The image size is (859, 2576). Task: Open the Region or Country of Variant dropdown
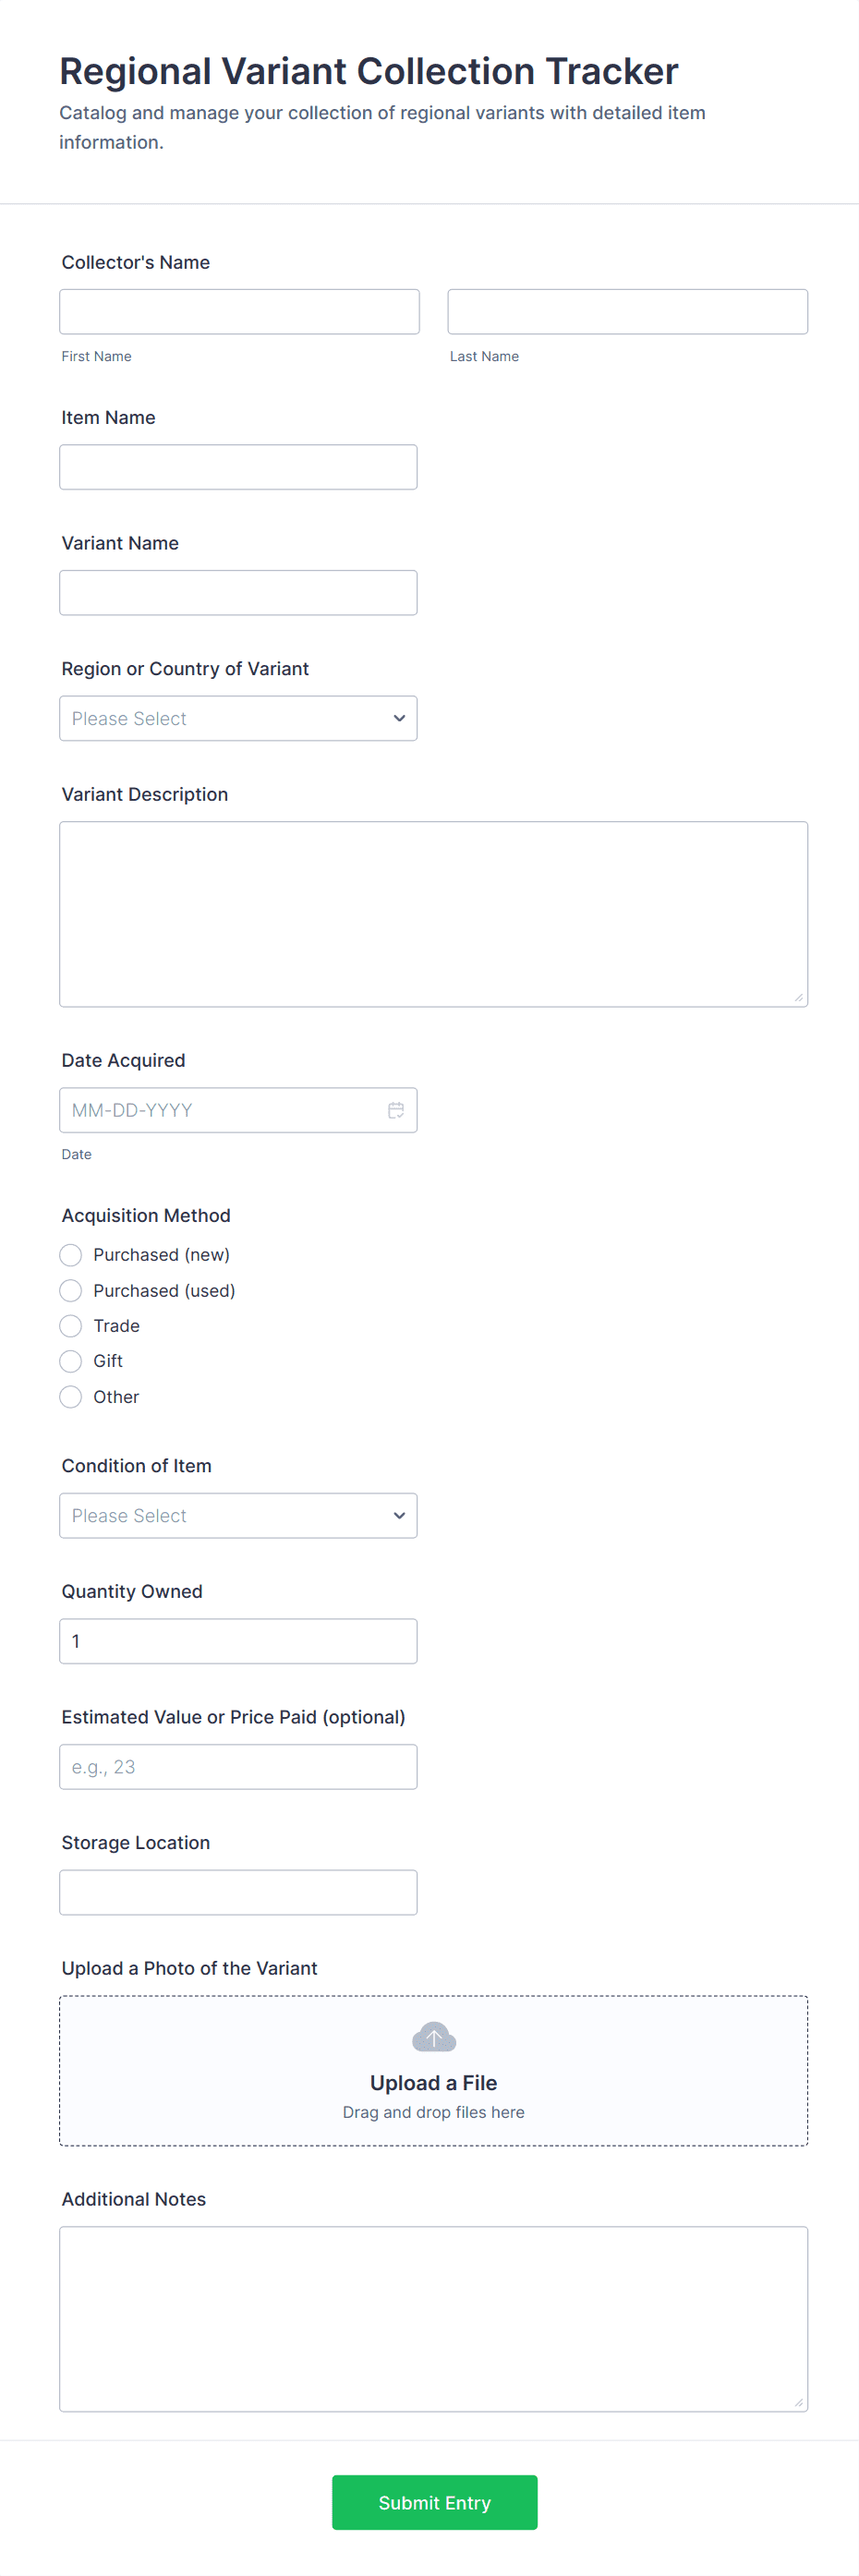click(x=238, y=719)
